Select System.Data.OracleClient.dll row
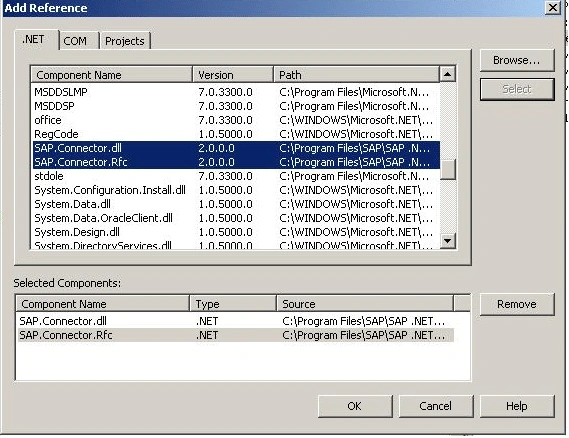 [x=236, y=218]
